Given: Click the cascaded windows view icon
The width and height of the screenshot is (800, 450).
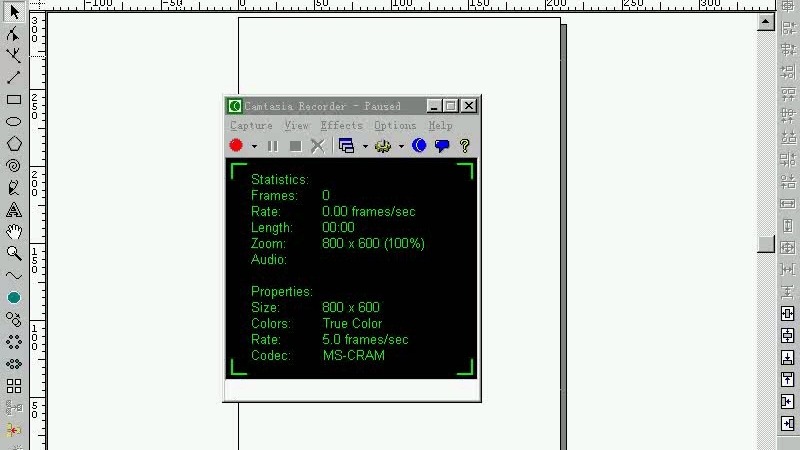Looking at the screenshot, I should [x=346, y=146].
